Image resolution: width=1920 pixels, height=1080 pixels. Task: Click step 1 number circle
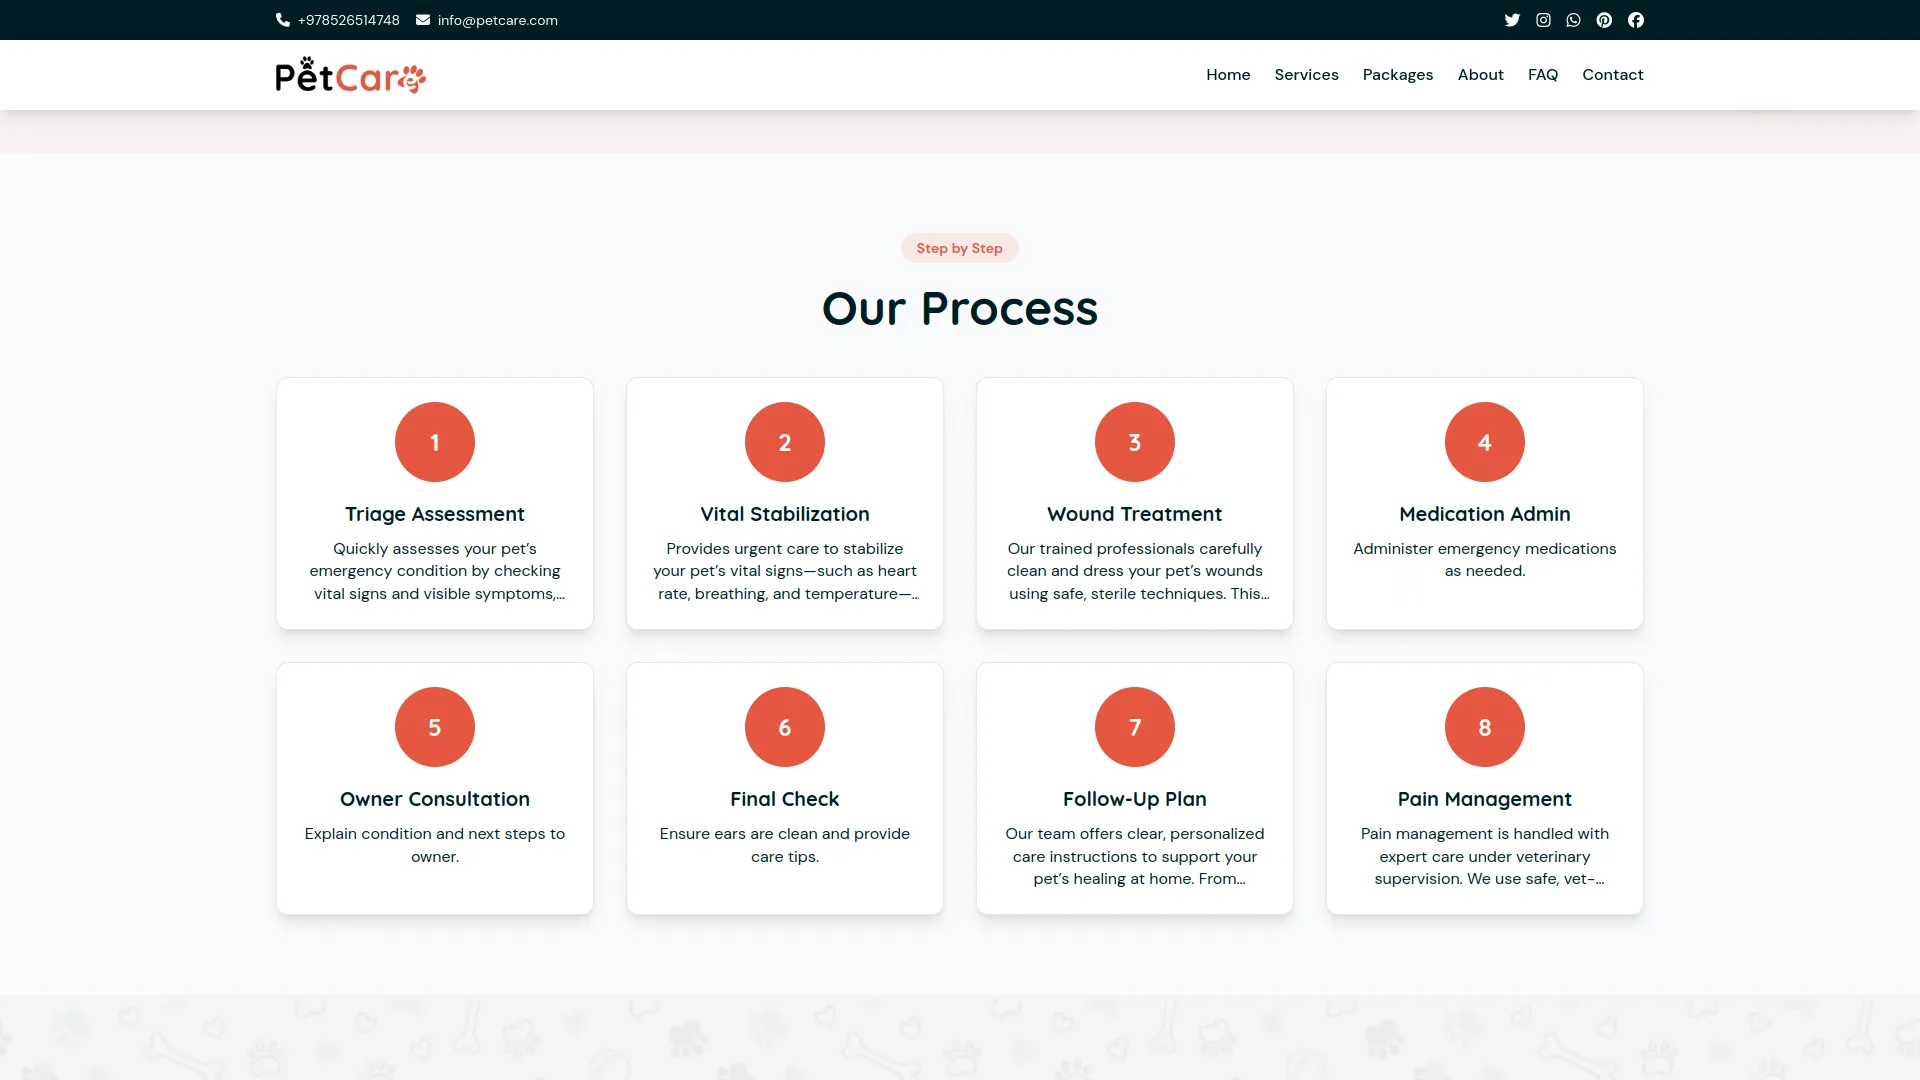pos(435,442)
